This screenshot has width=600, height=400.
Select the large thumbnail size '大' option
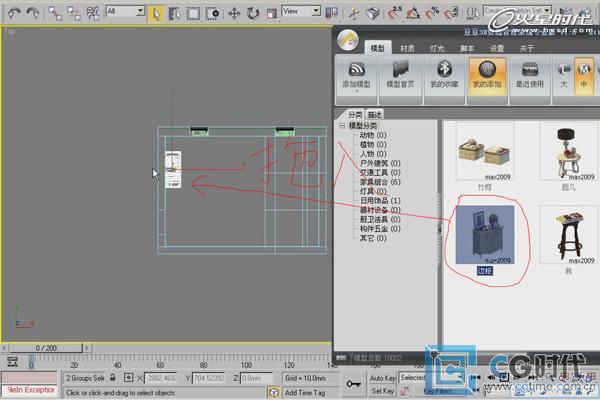pos(564,76)
